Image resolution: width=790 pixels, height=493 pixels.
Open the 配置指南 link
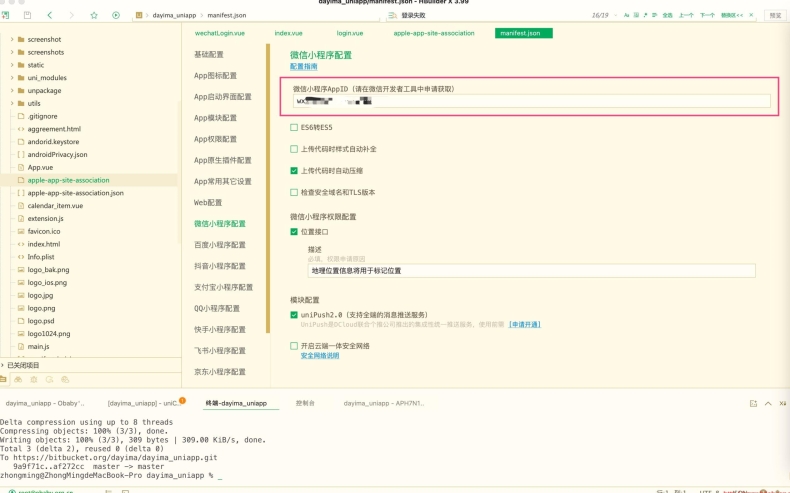point(303,67)
